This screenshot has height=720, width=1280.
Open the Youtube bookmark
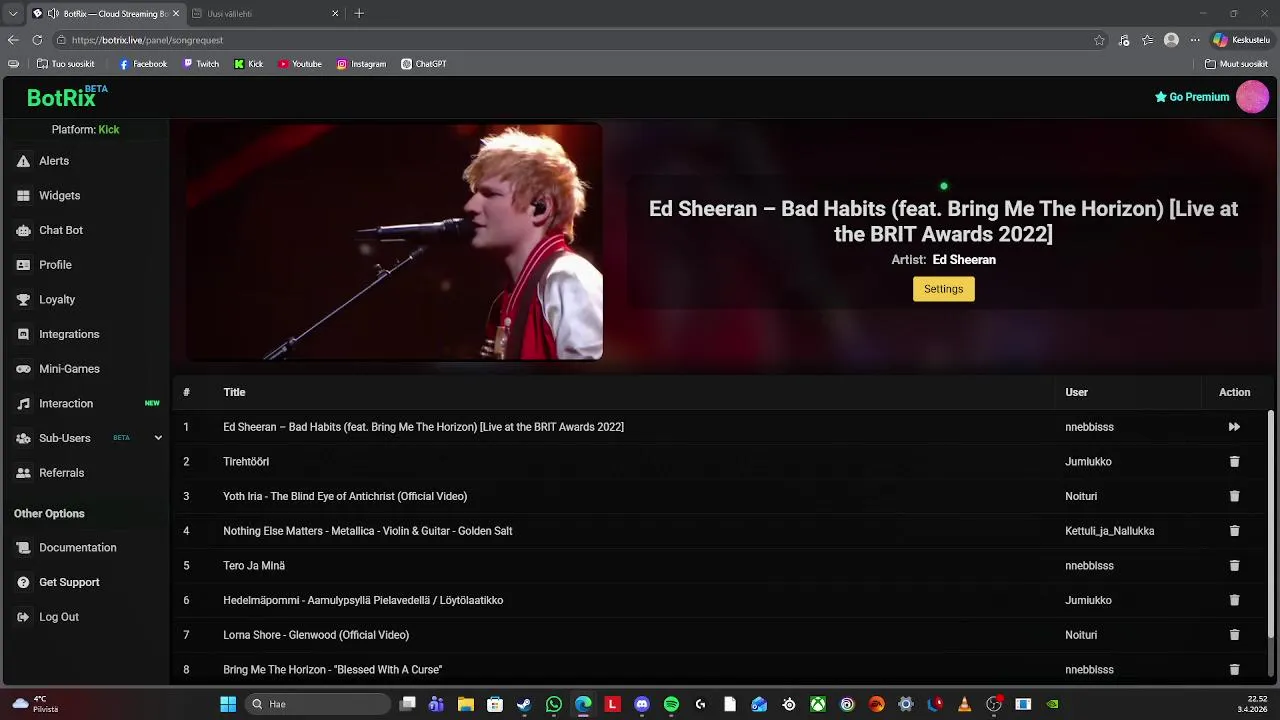pos(300,64)
